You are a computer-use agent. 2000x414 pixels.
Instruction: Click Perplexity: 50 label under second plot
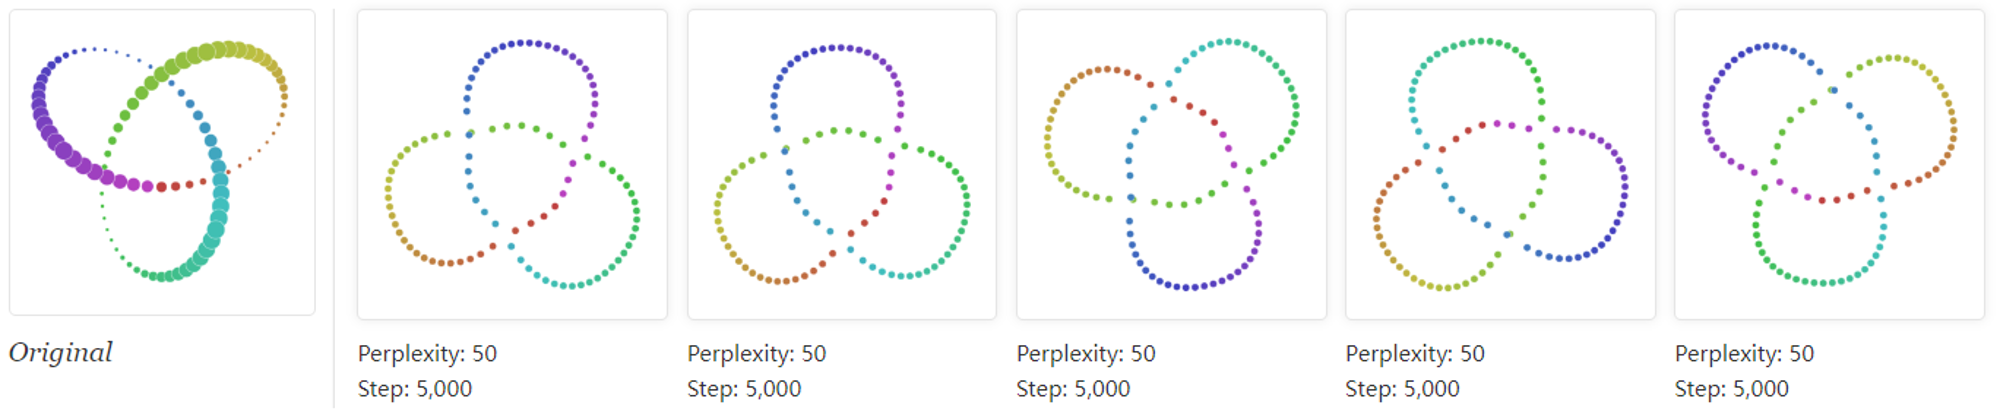[x=757, y=354]
